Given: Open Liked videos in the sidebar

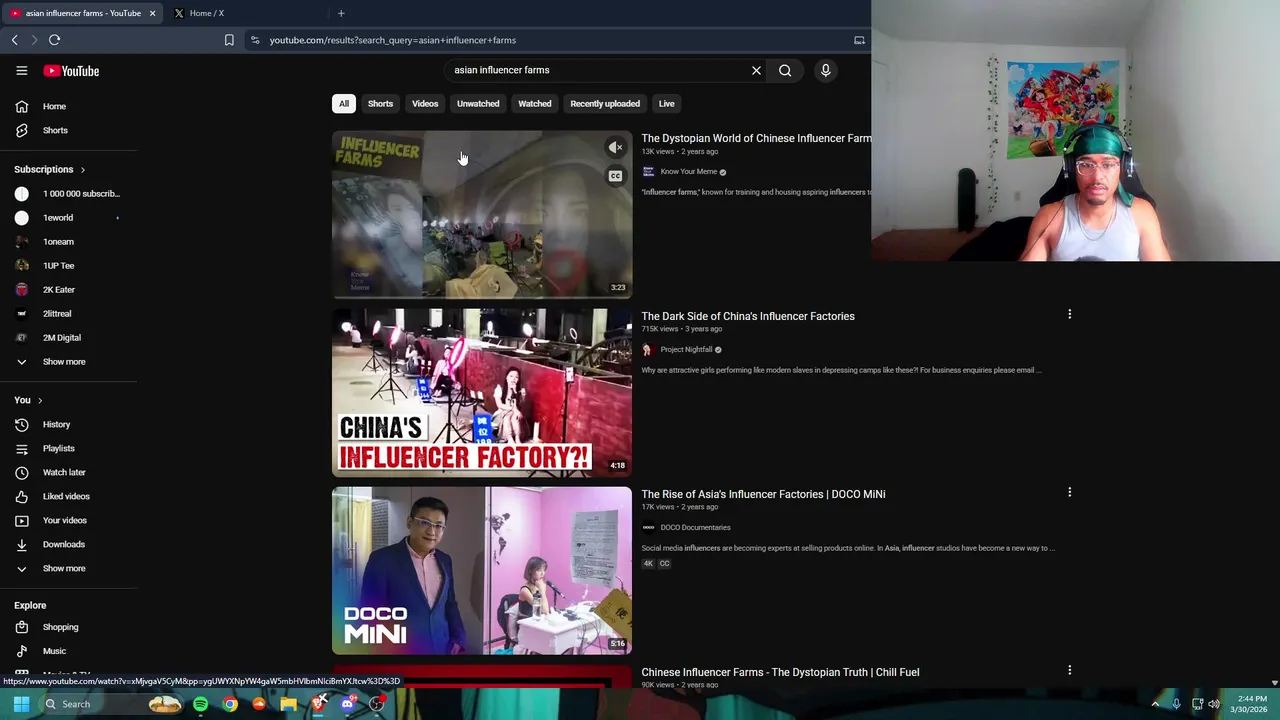Looking at the screenshot, I should click(x=66, y=496).
